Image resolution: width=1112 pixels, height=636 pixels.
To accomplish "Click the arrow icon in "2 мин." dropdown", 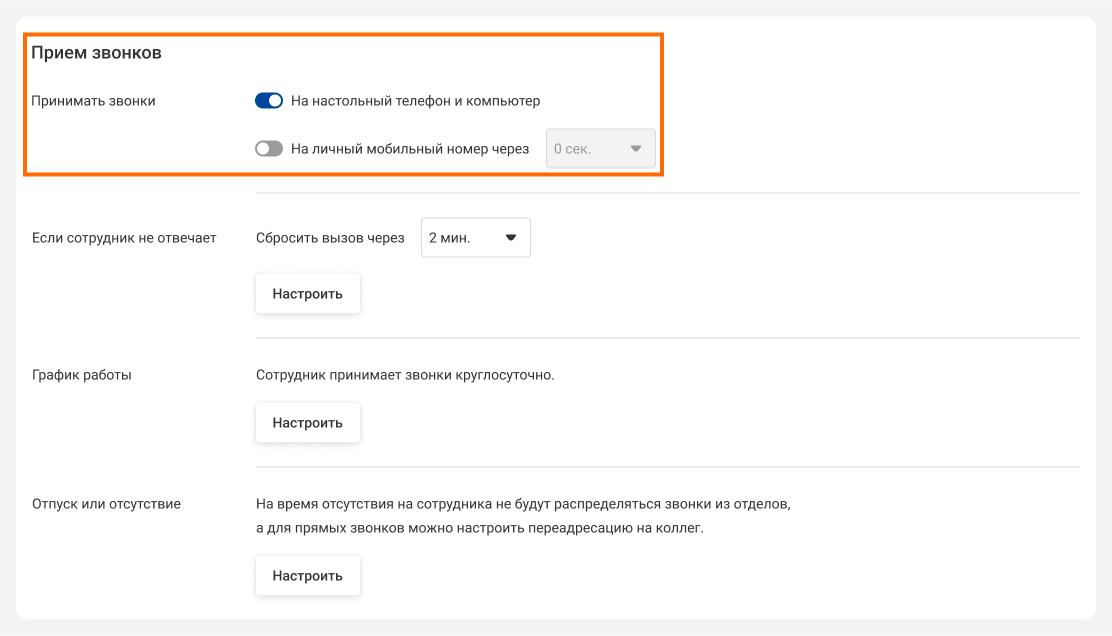I will point(511,238).
